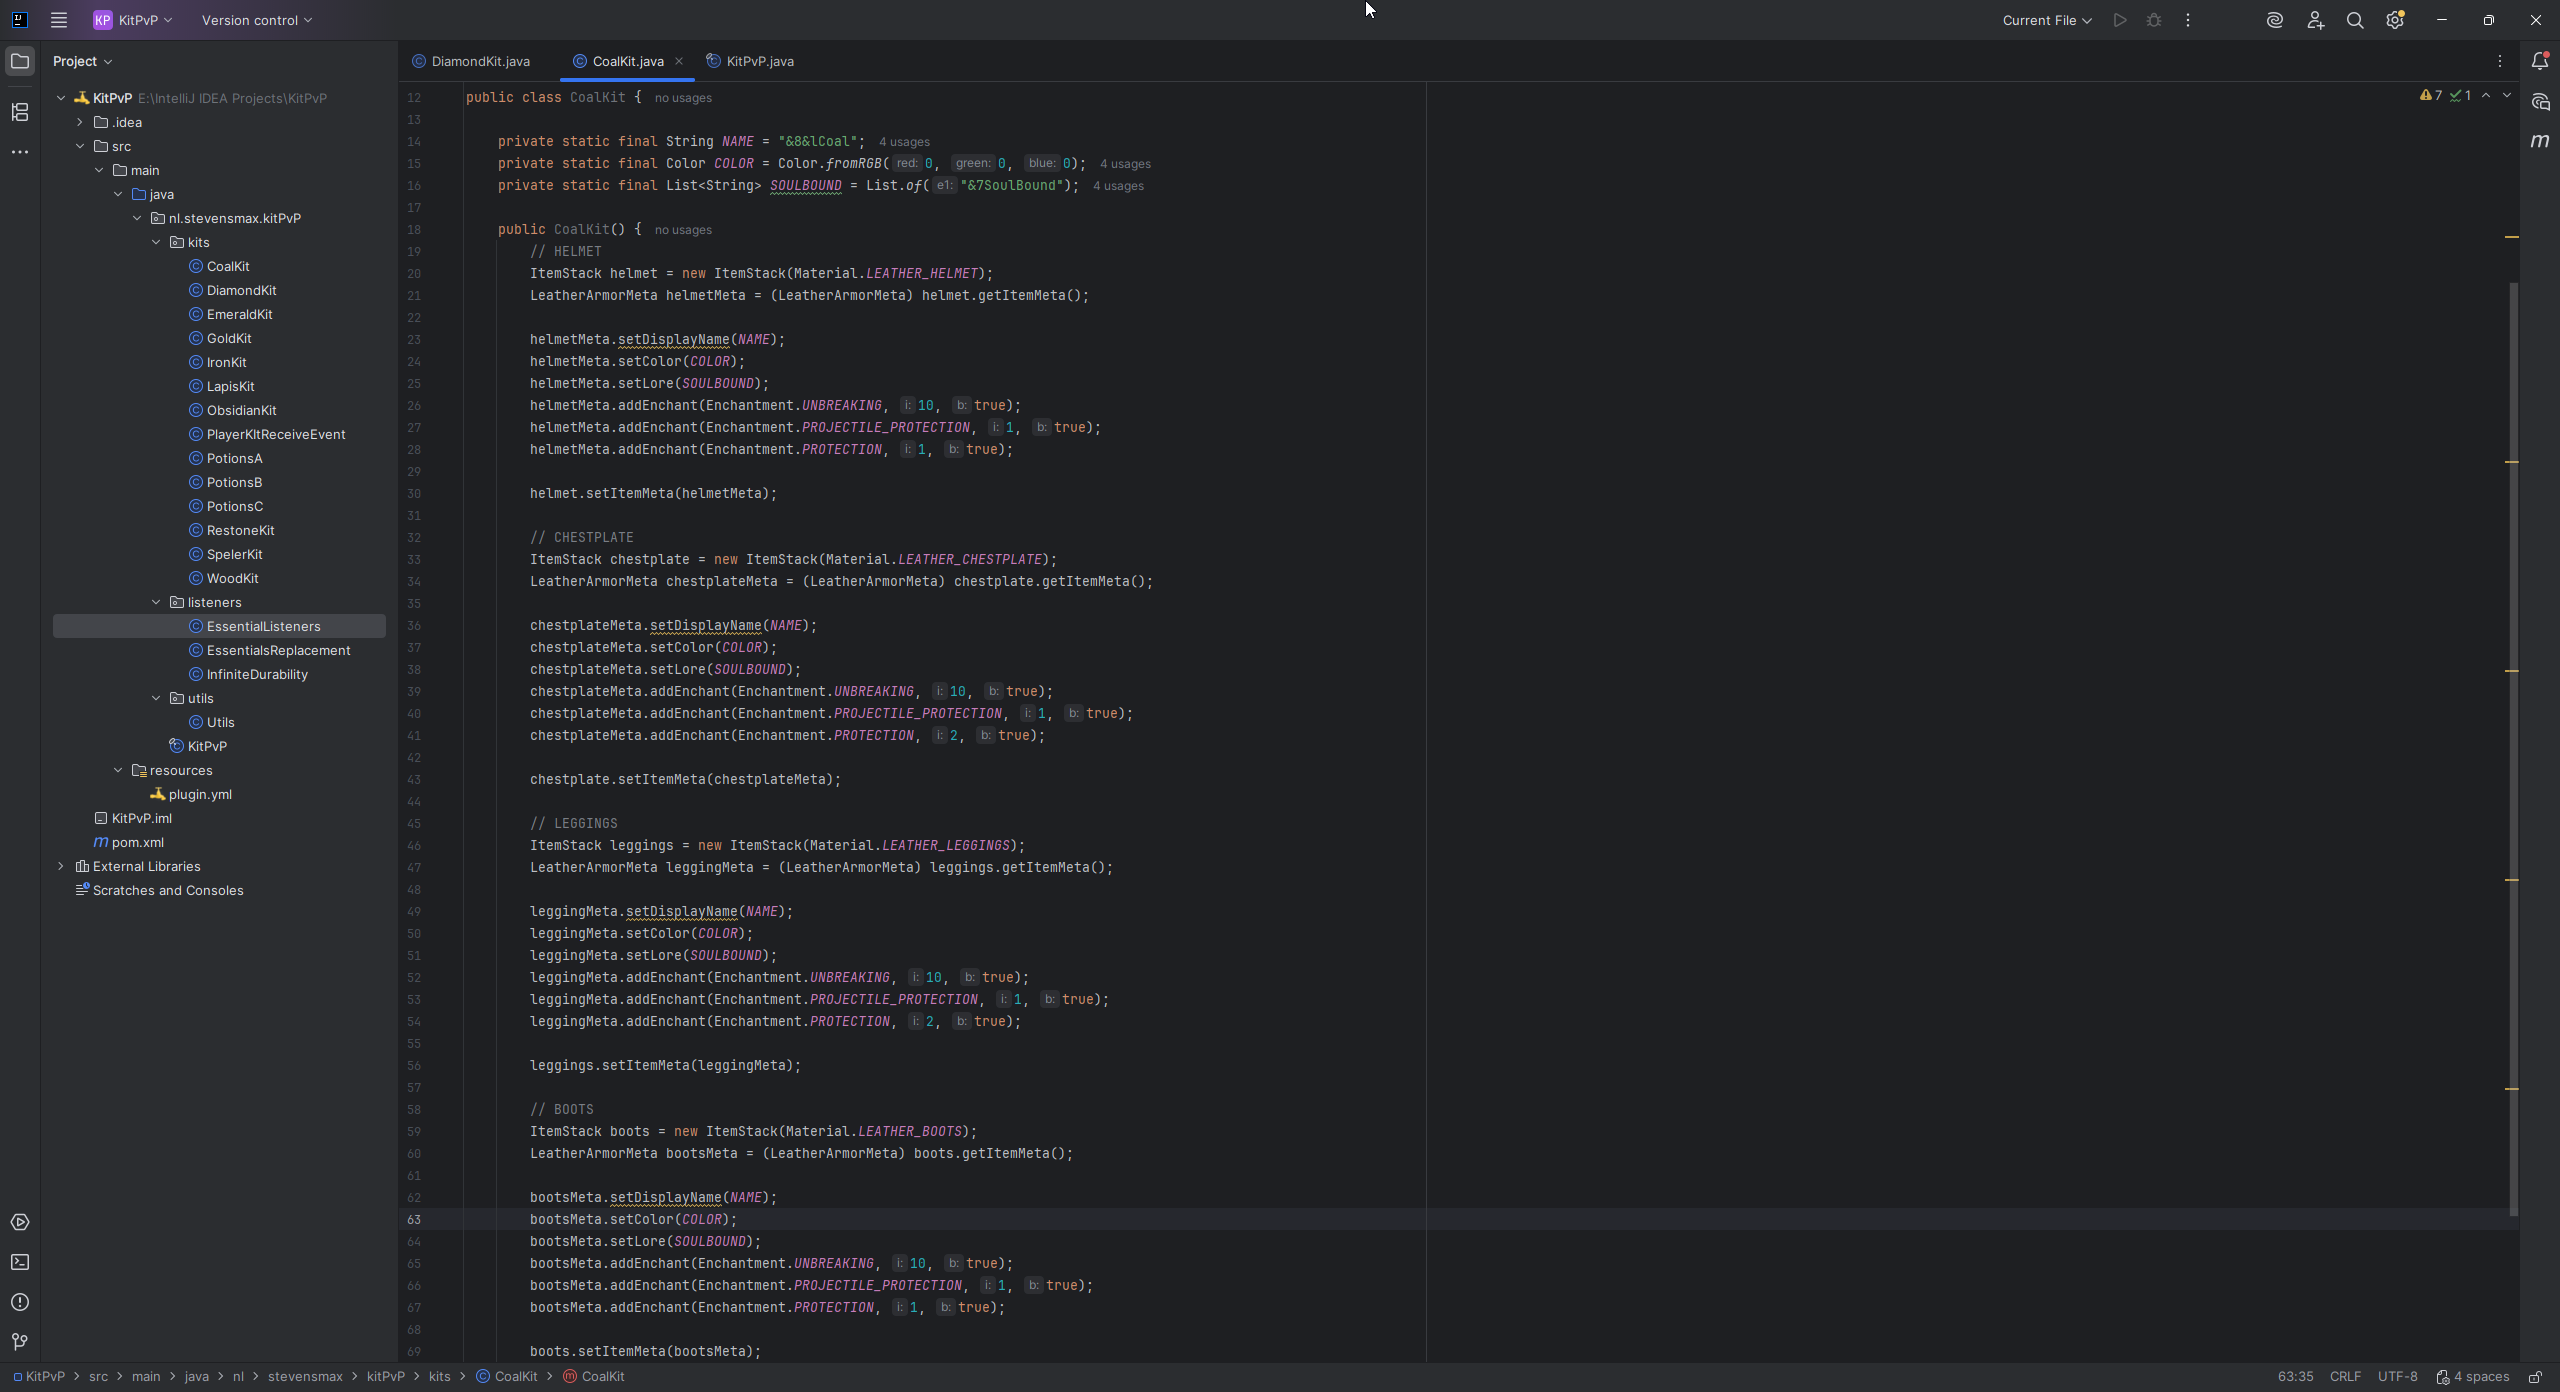Switch to the KitPvP.java tab

coord(759,61)
